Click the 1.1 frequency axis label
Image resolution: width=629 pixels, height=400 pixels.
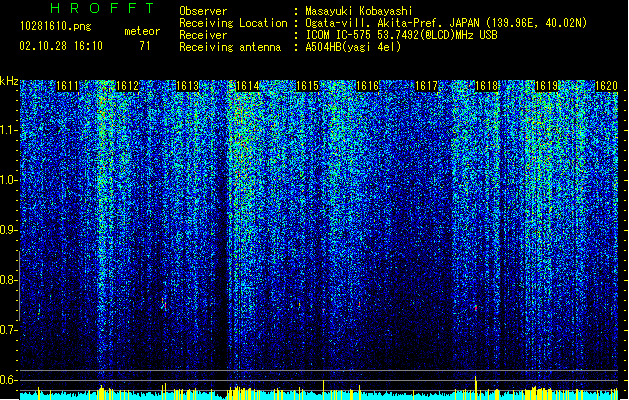8,130
